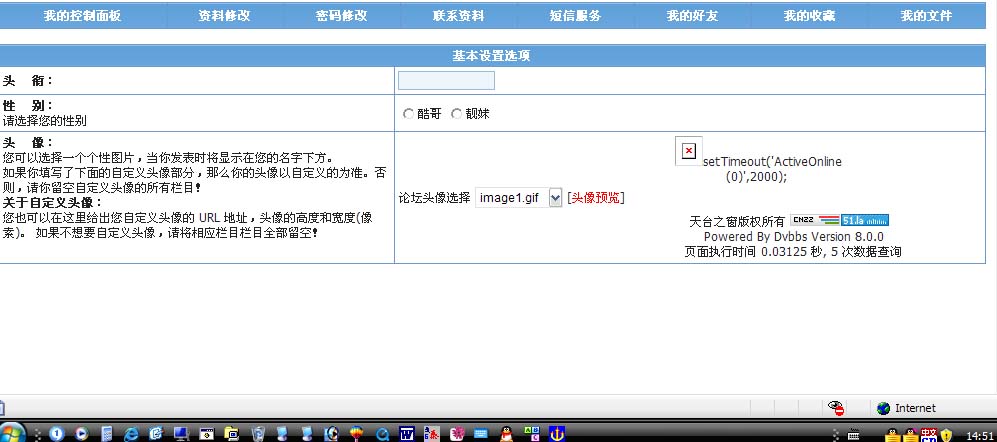Click the blocked privacy eye status icon
Viewport: 997px width, 442px height.
(x=836, y=408)
